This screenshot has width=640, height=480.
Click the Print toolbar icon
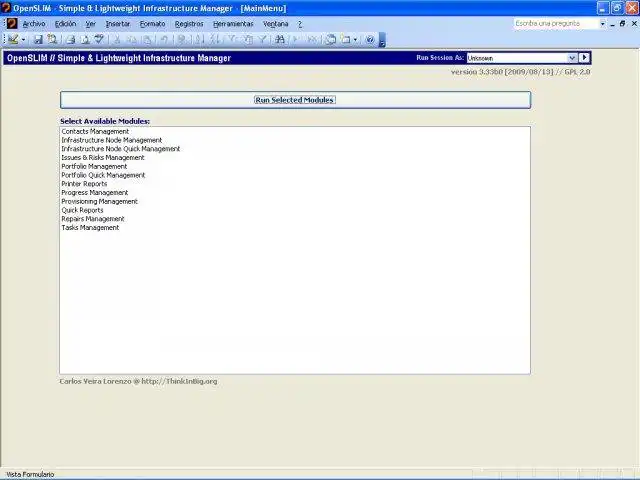click(71, 39)
